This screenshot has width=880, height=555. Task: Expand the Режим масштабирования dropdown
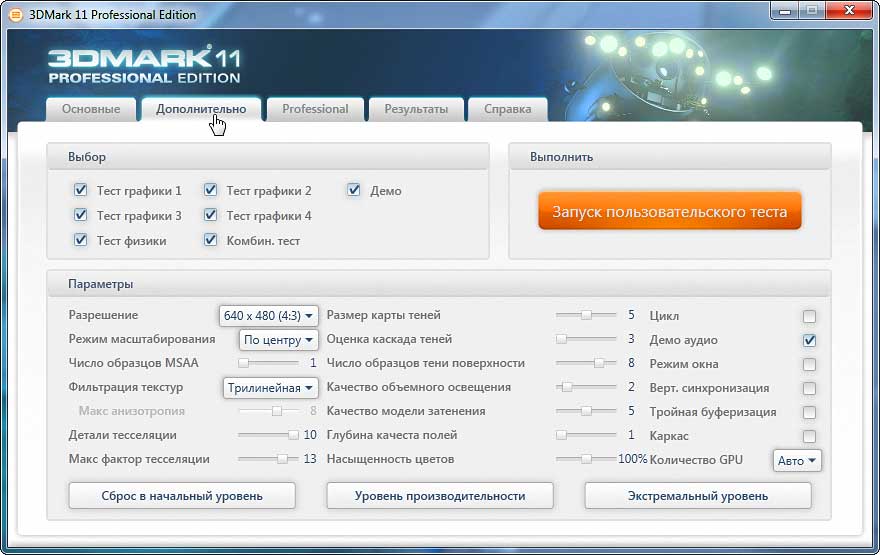pos(278,340)
